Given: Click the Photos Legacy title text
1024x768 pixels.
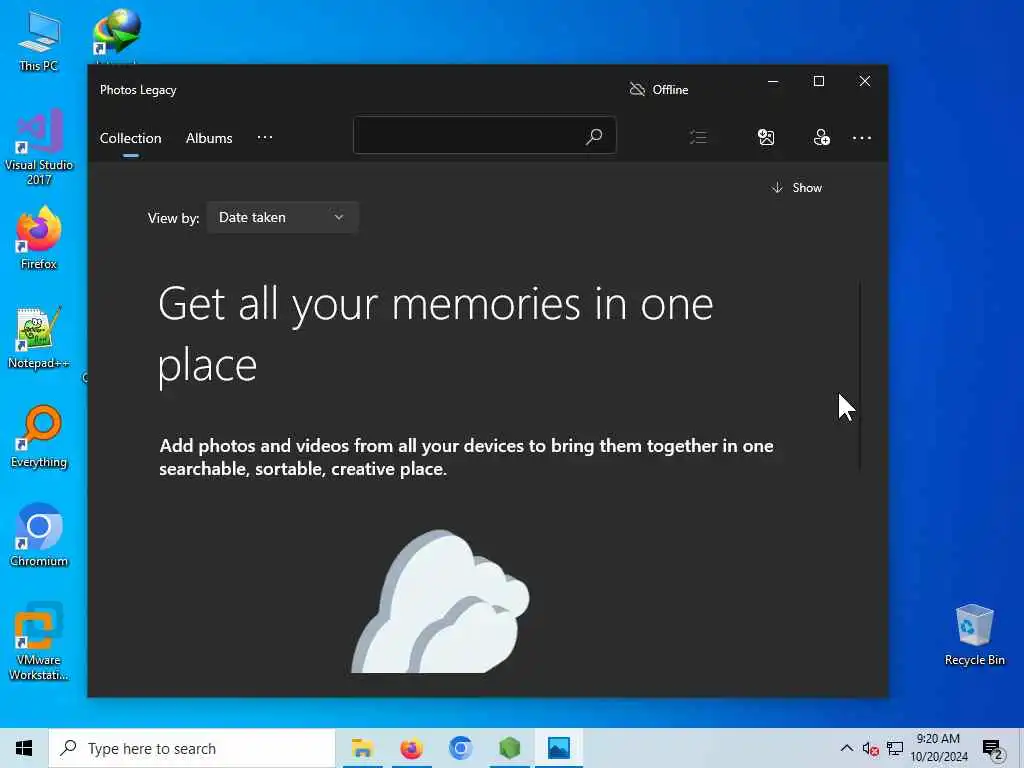Looking at the screenshot, I should [138, 90].
